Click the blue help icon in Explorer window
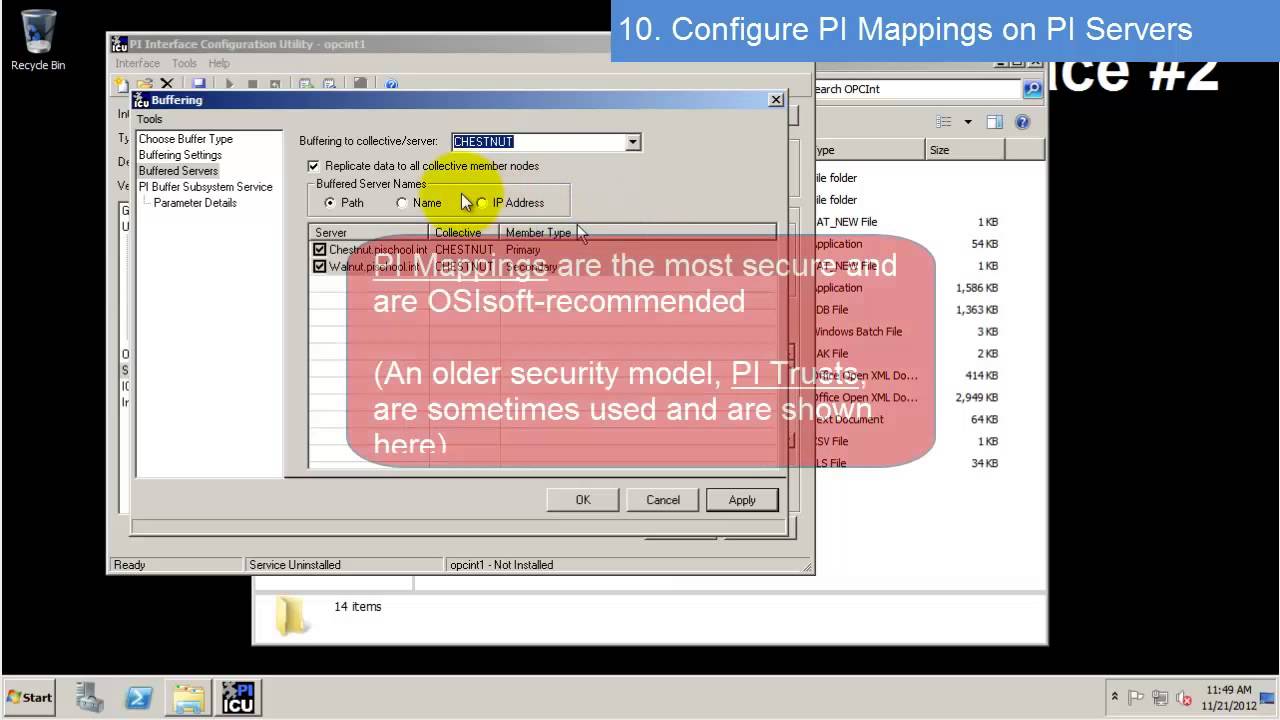The height and width of the screenshot is (720, 1280). point(1022,122)
